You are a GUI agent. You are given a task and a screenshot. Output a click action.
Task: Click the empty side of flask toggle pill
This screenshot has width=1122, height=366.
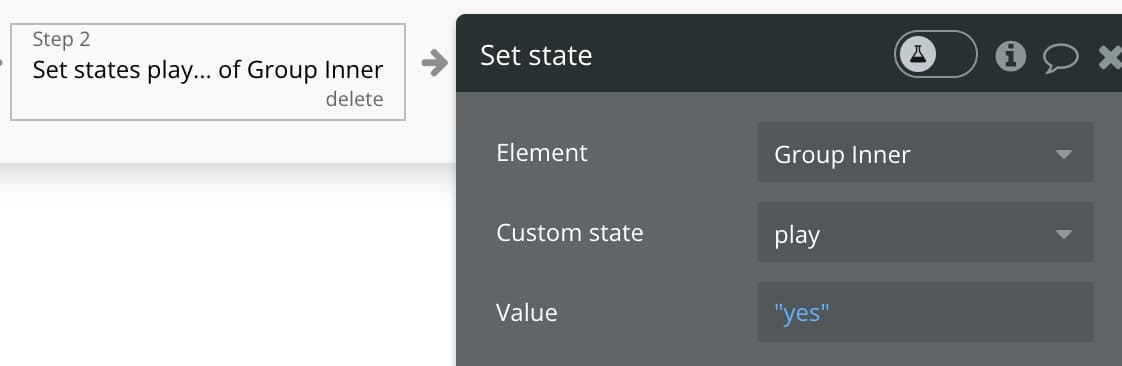coord(956,54)
